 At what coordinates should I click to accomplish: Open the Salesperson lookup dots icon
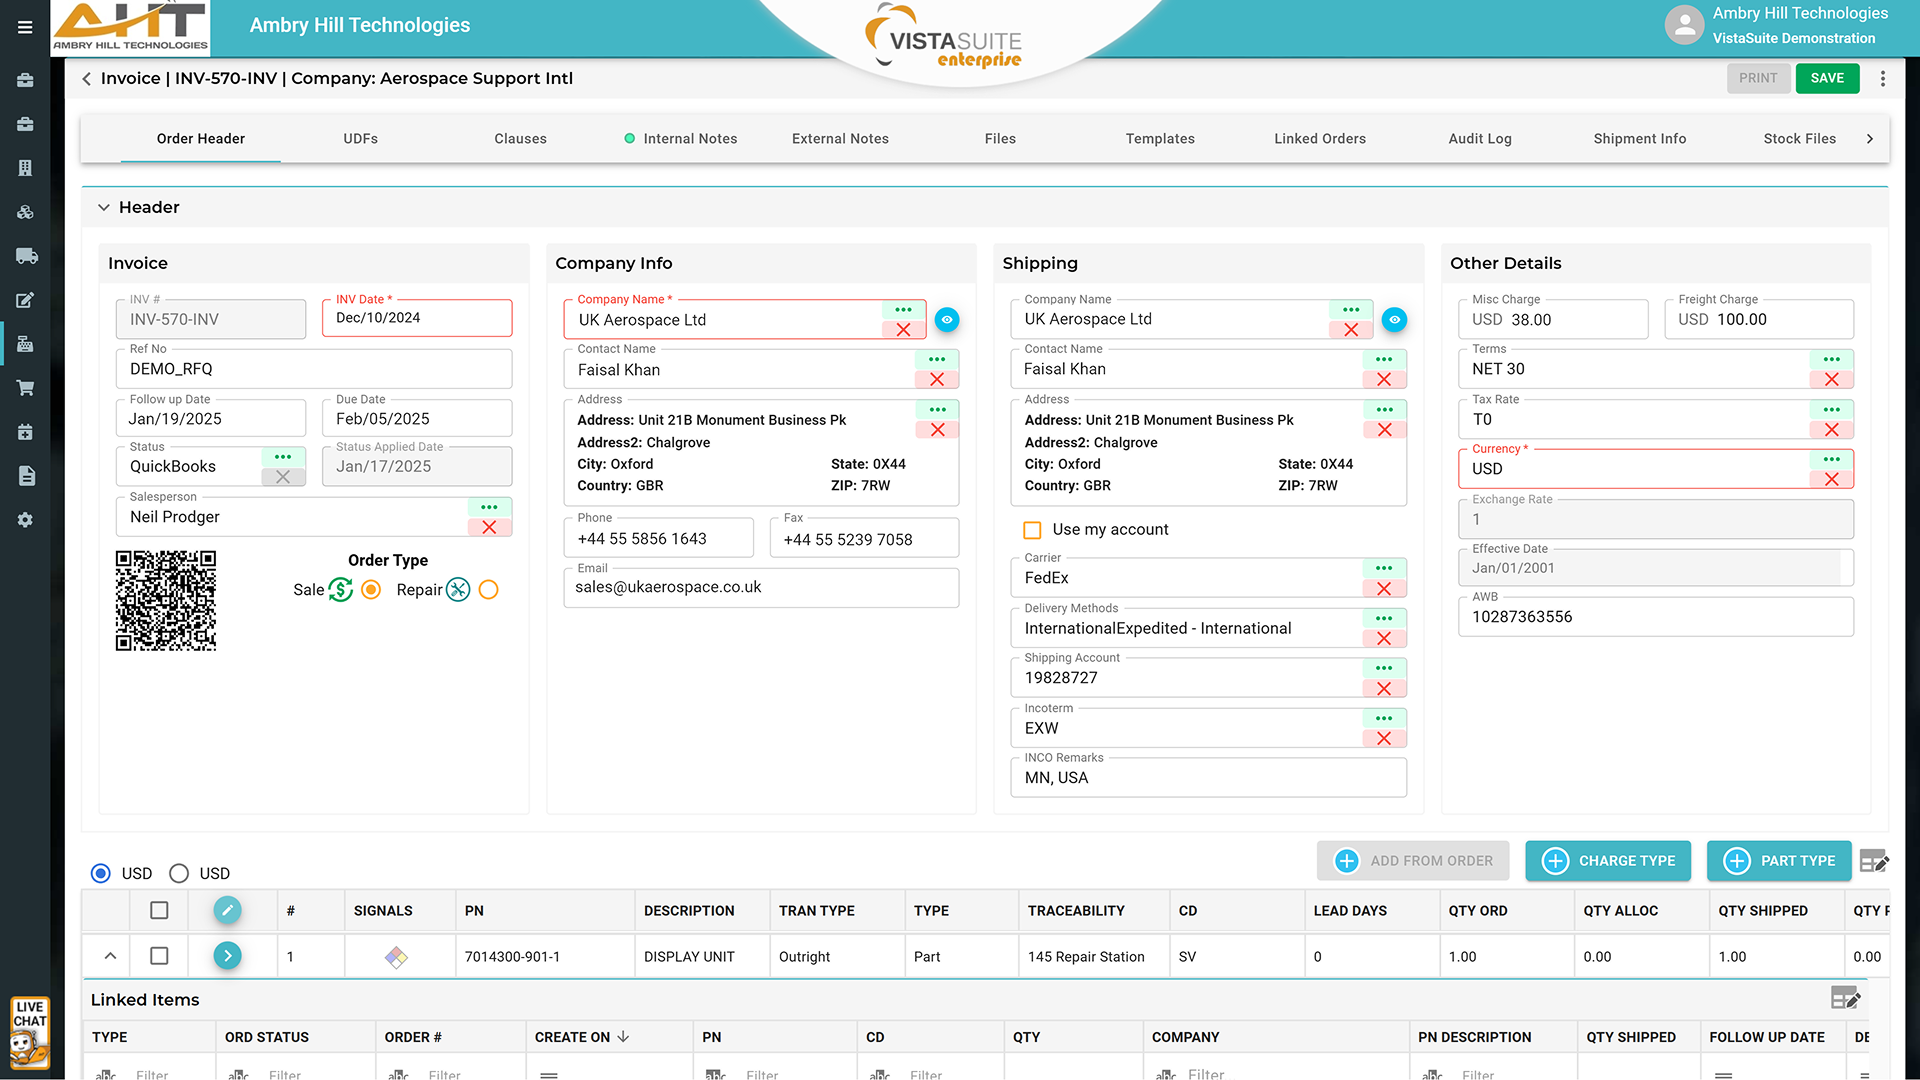pyautogui.click(x=489, y=507)
